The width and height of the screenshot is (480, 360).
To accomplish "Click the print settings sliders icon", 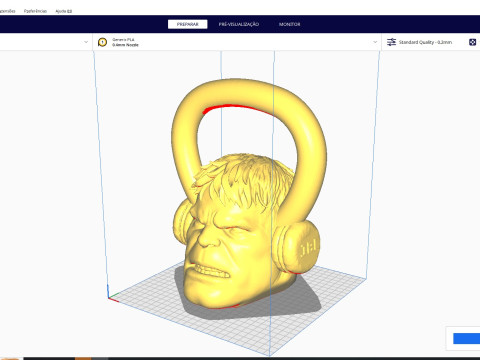I will pos(391,42).
